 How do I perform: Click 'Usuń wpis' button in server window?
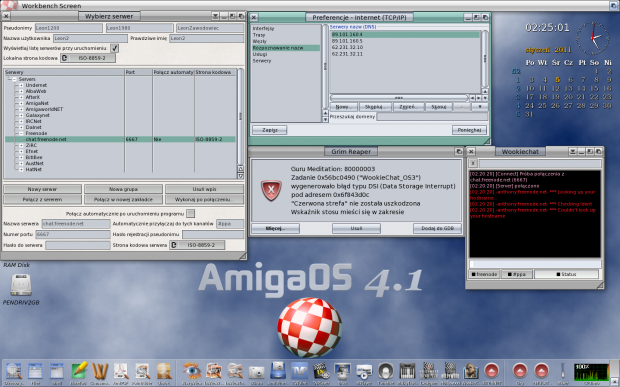click(x=204, y=189)
